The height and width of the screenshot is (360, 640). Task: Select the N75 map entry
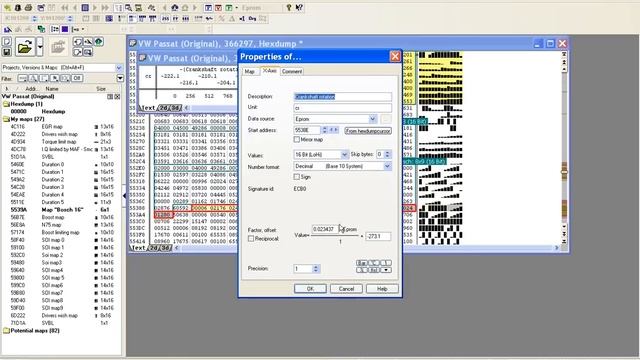pyautogui.click(x=51, y=224)
